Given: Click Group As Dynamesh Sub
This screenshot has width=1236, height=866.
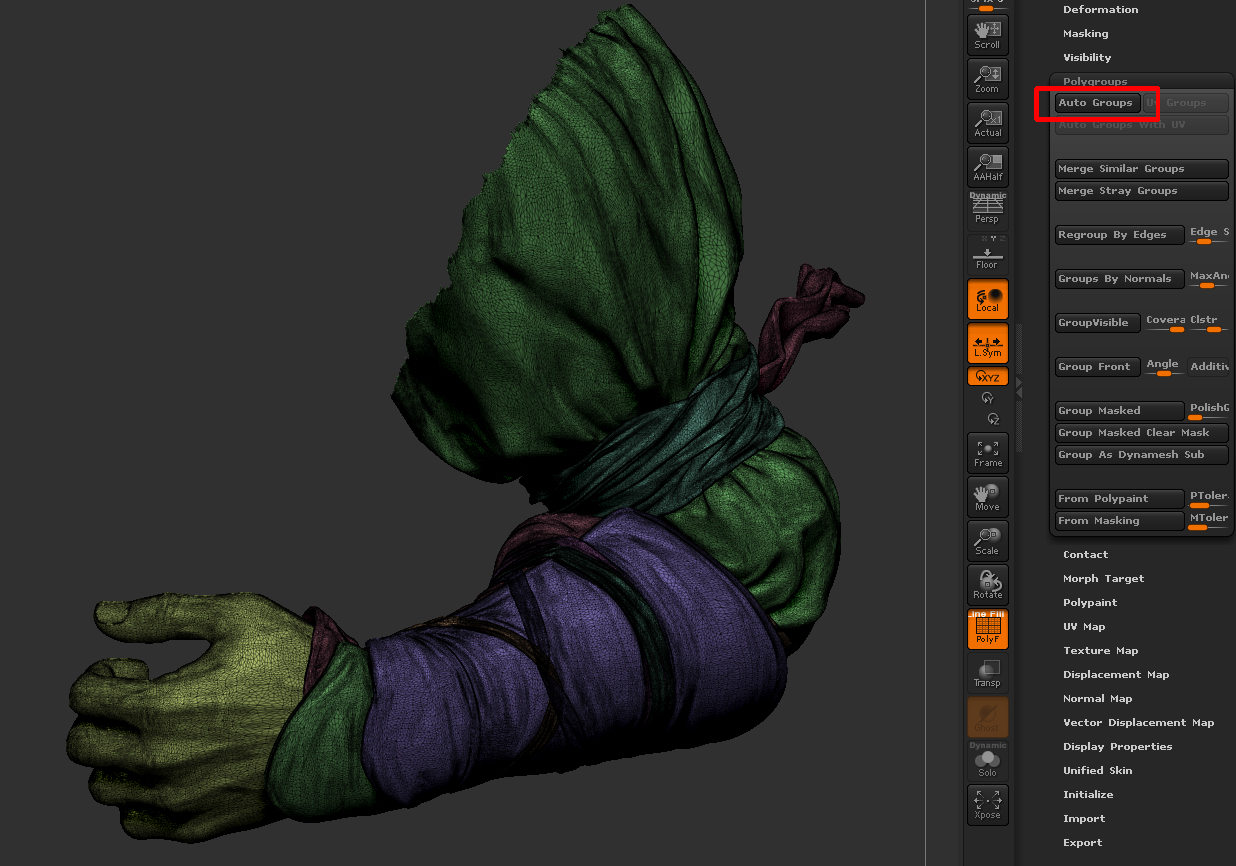Looking at the screenshot, I should (1142, 455).
